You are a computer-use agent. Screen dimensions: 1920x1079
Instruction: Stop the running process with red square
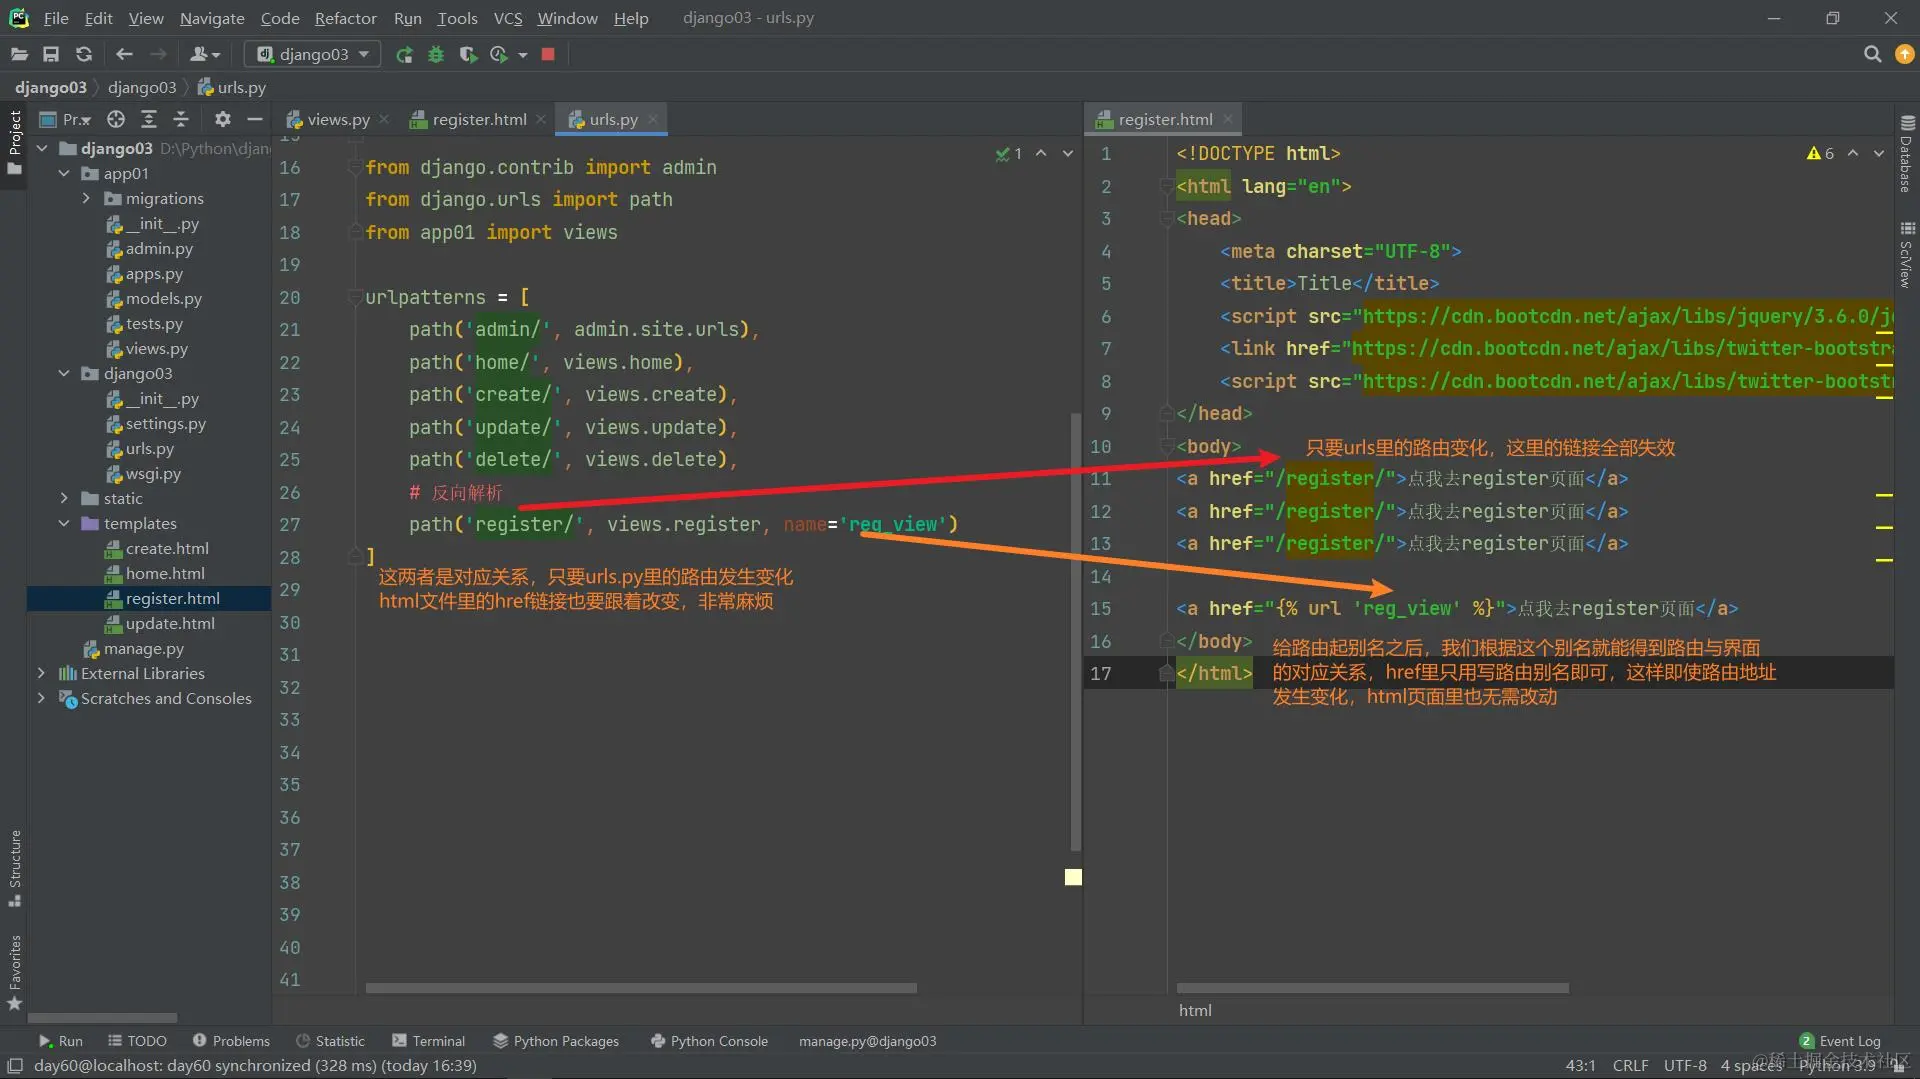(x=548, y=55)
